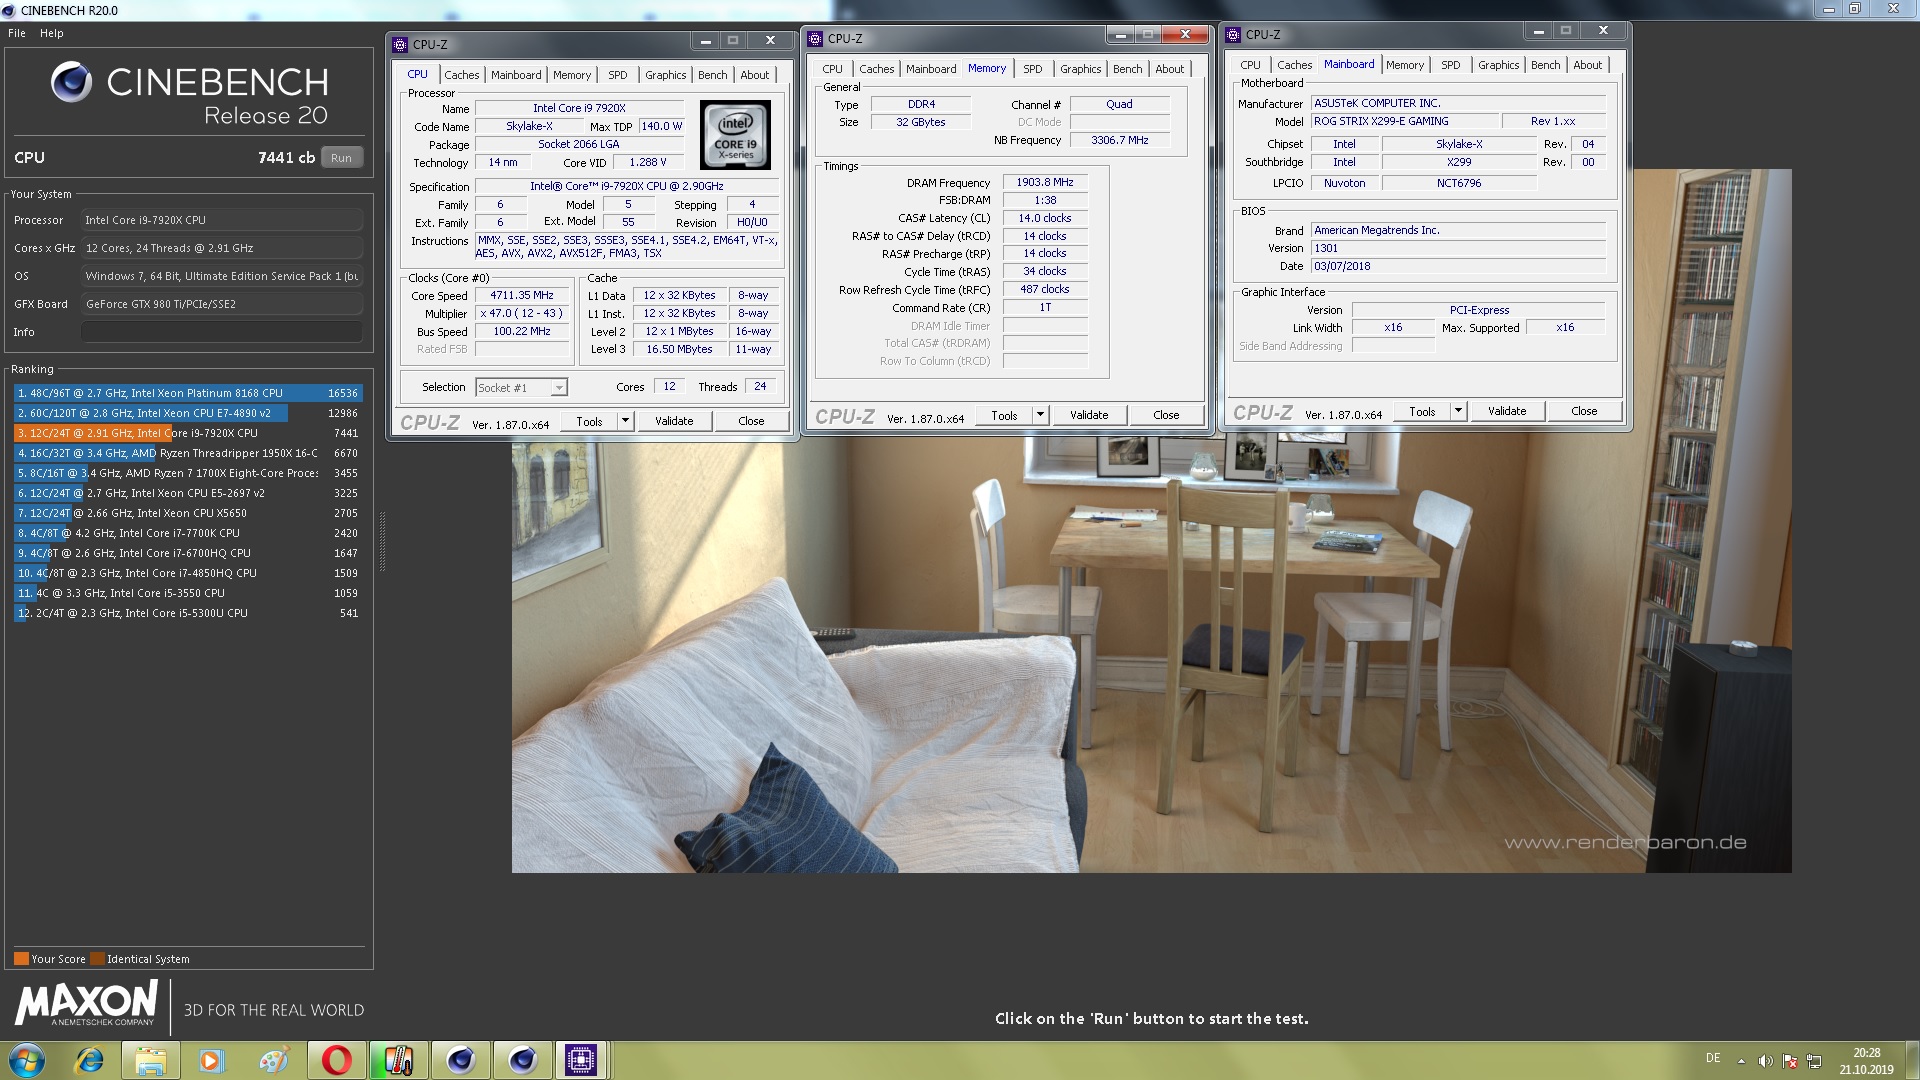Click the clock showing 20:28

[x=1866, y=1053]
